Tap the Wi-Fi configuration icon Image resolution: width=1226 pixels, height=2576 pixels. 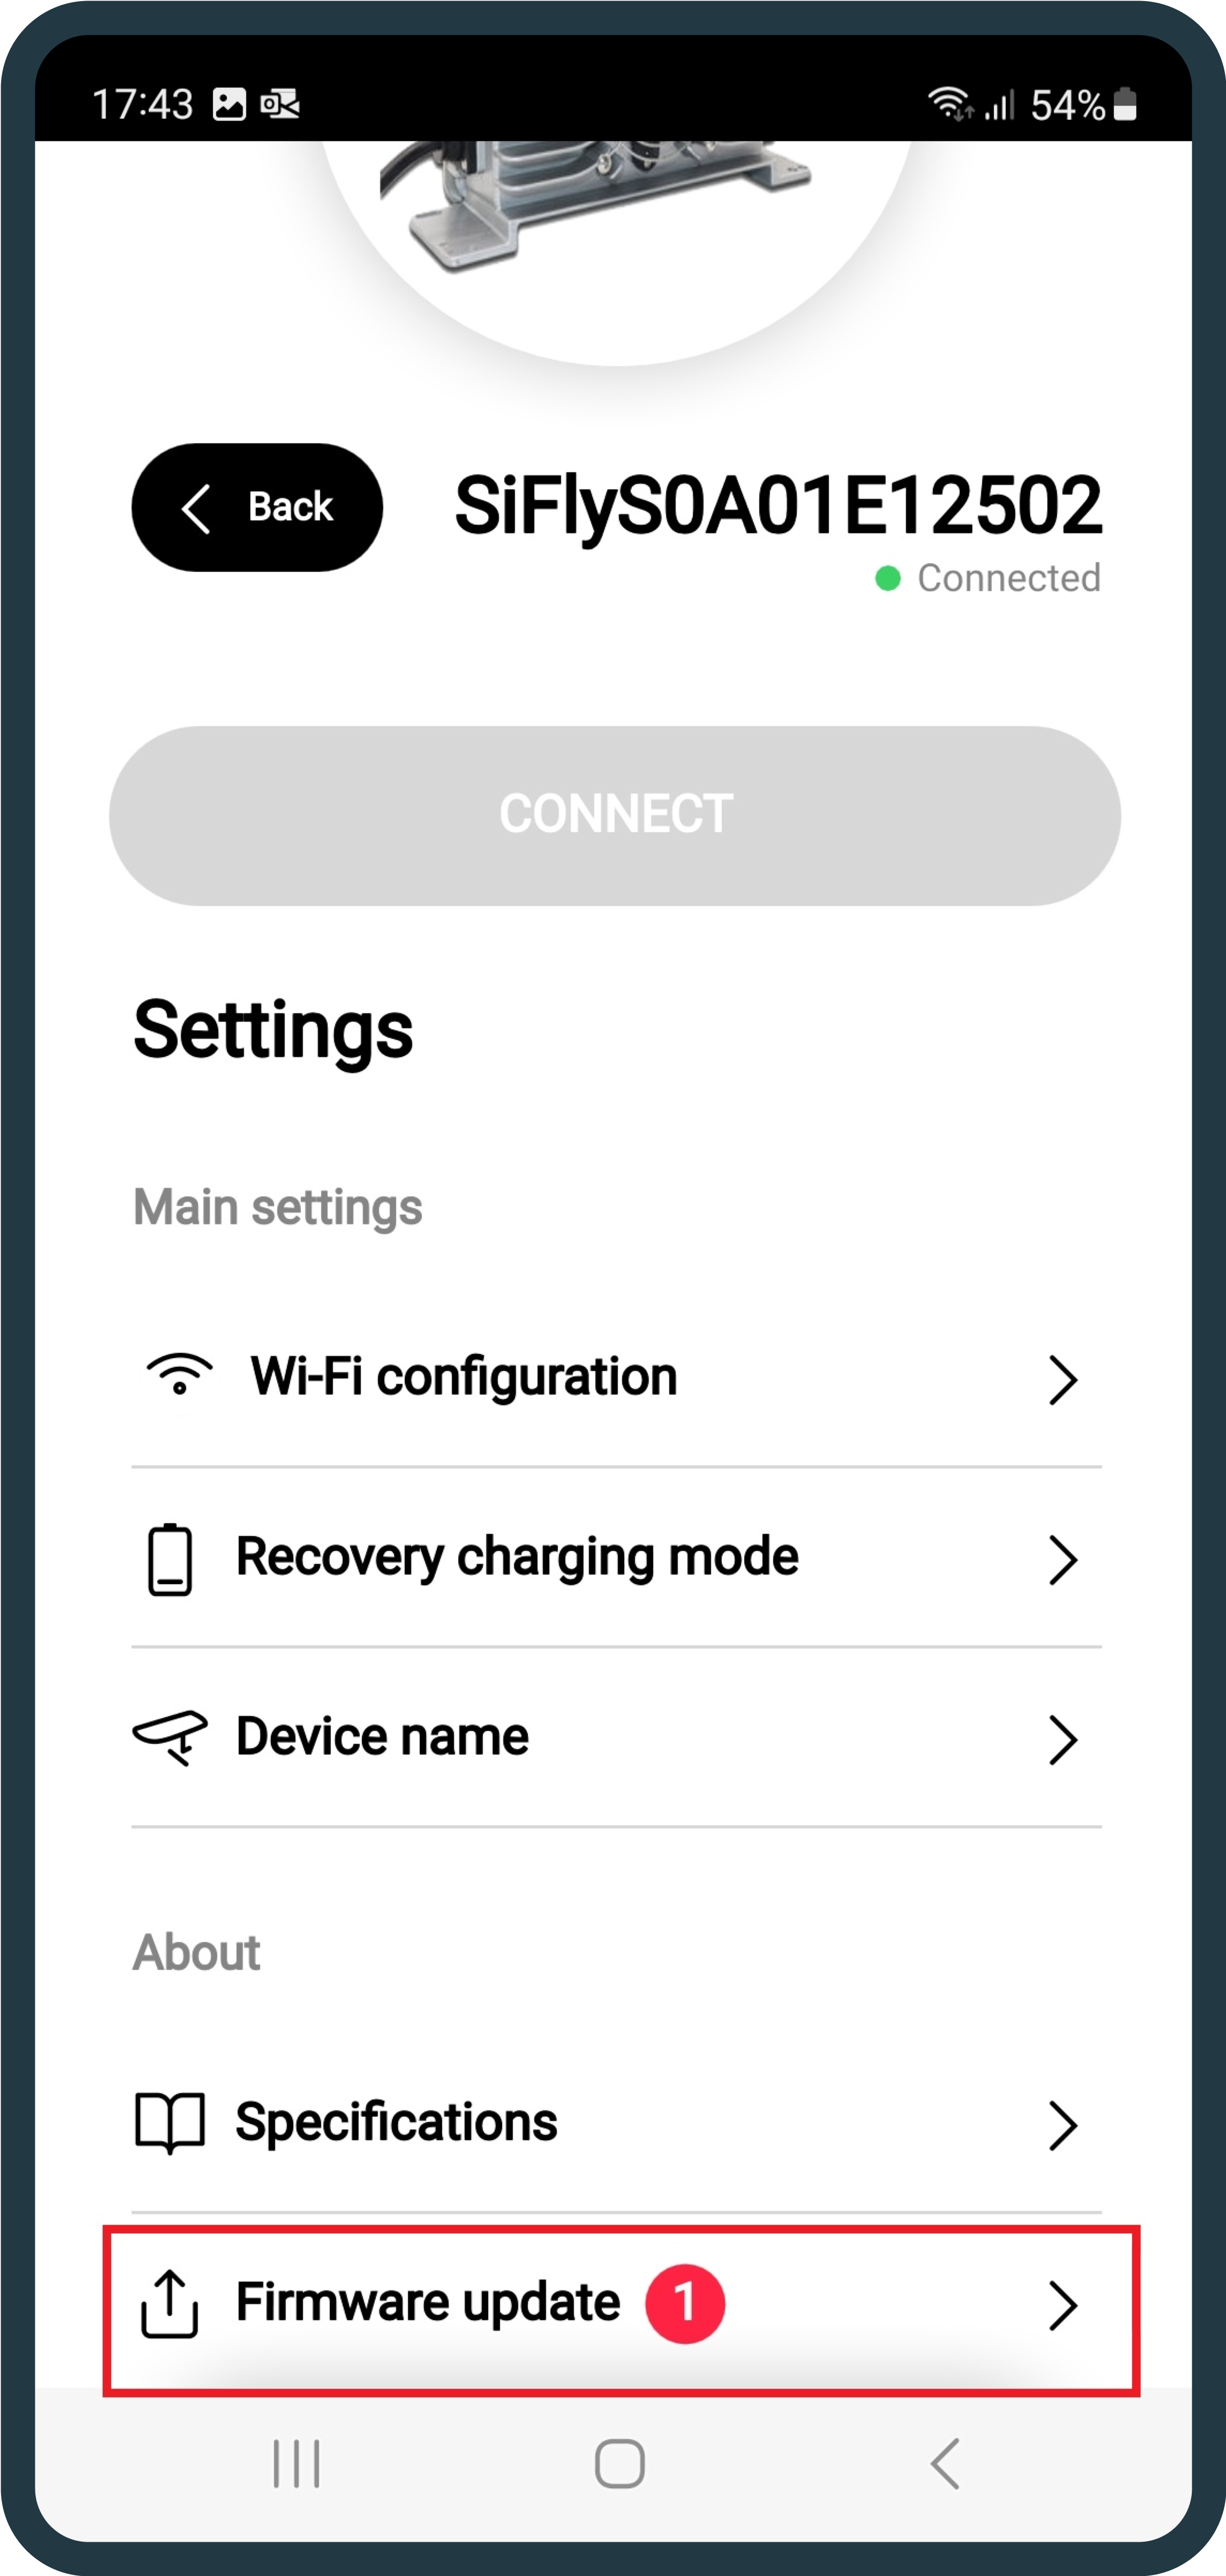click(x=179, y=1375)
